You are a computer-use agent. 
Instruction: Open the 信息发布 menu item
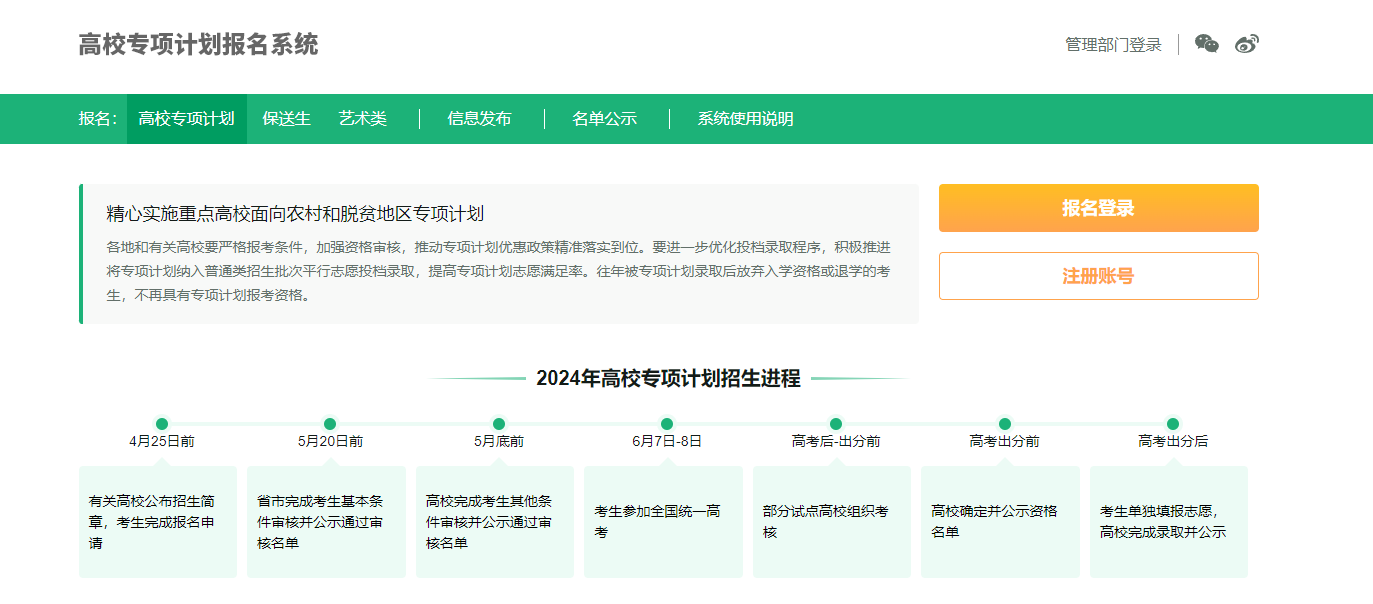click(x=479, y=119)
